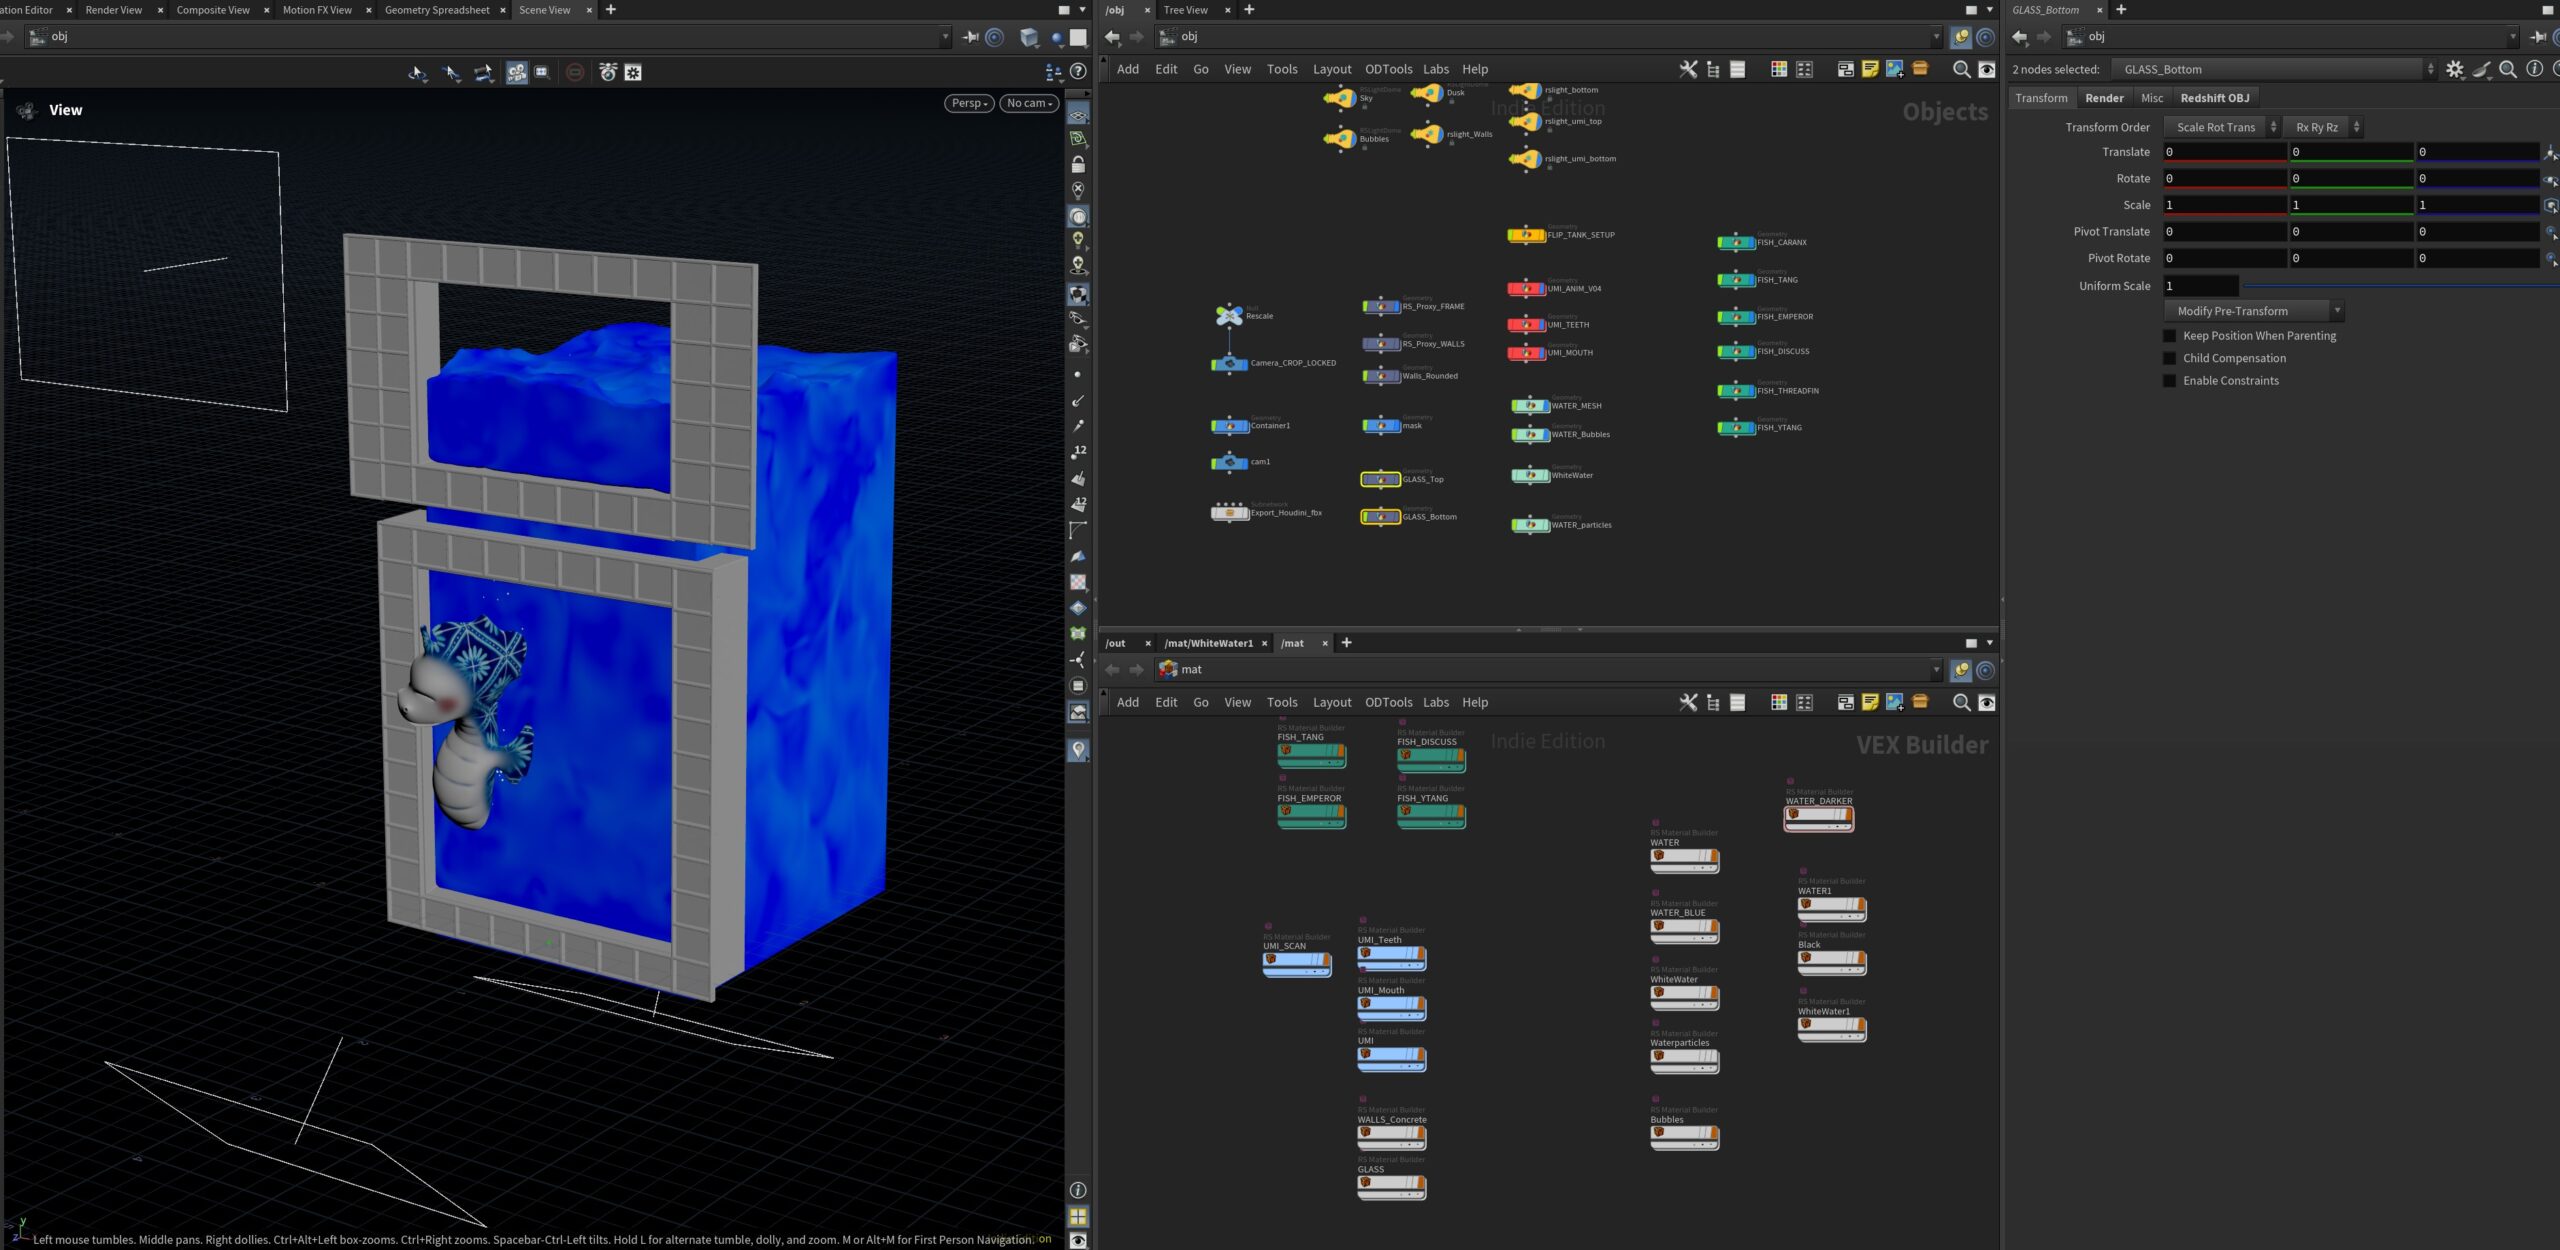The height and width of the screenshot is (1250, 2560).
Task: Open the /obj network search magnifier
Action: (x=1961, y=69)
